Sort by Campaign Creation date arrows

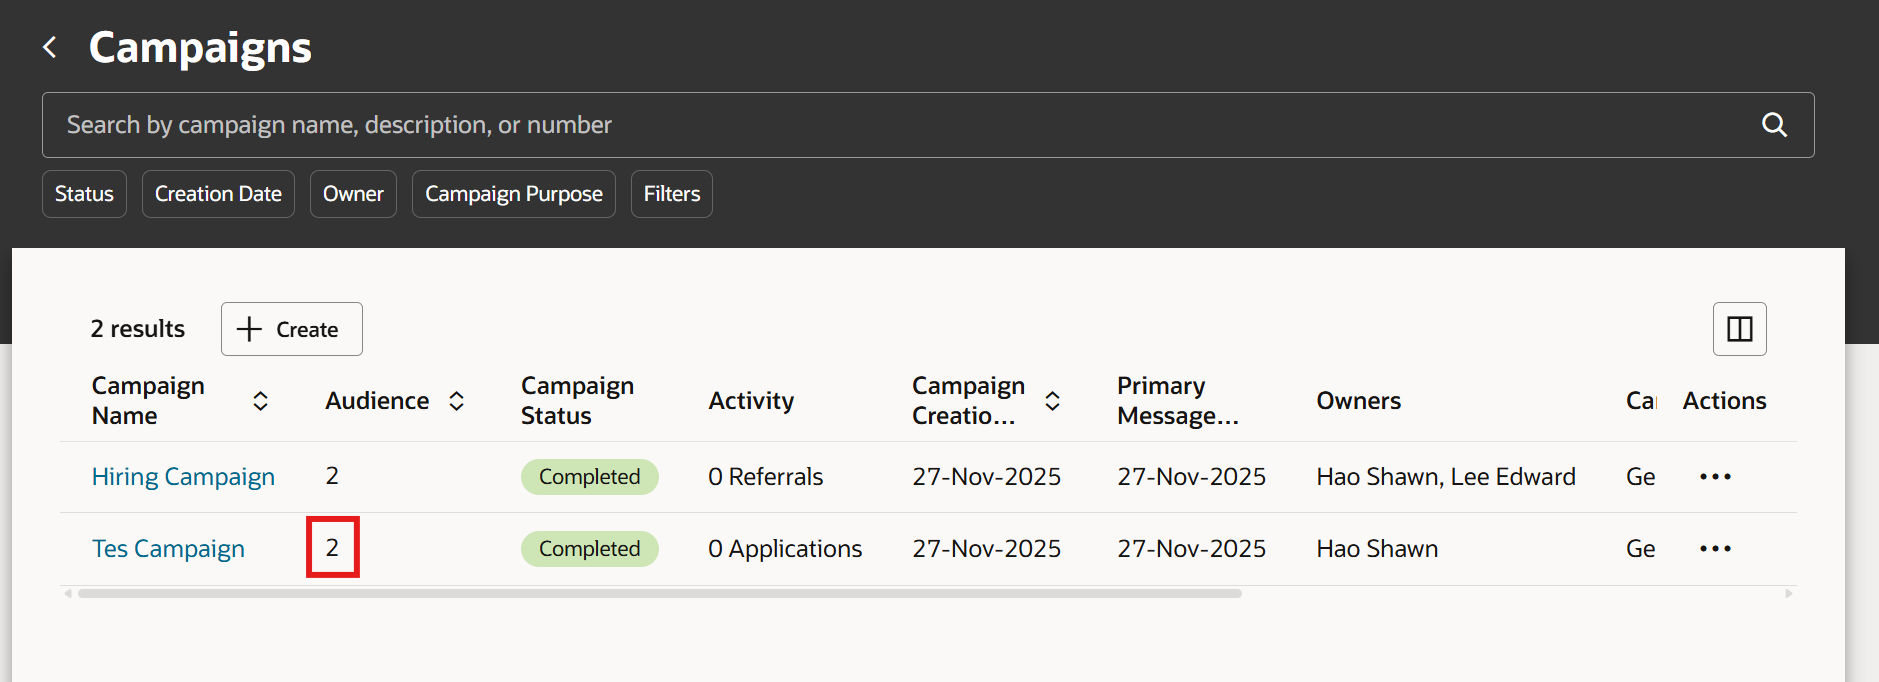[x=1052, y=401]
